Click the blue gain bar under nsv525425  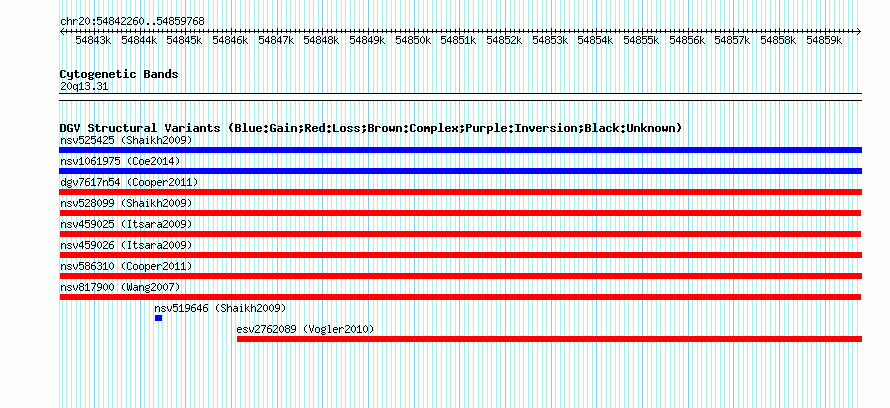[460, 150]
